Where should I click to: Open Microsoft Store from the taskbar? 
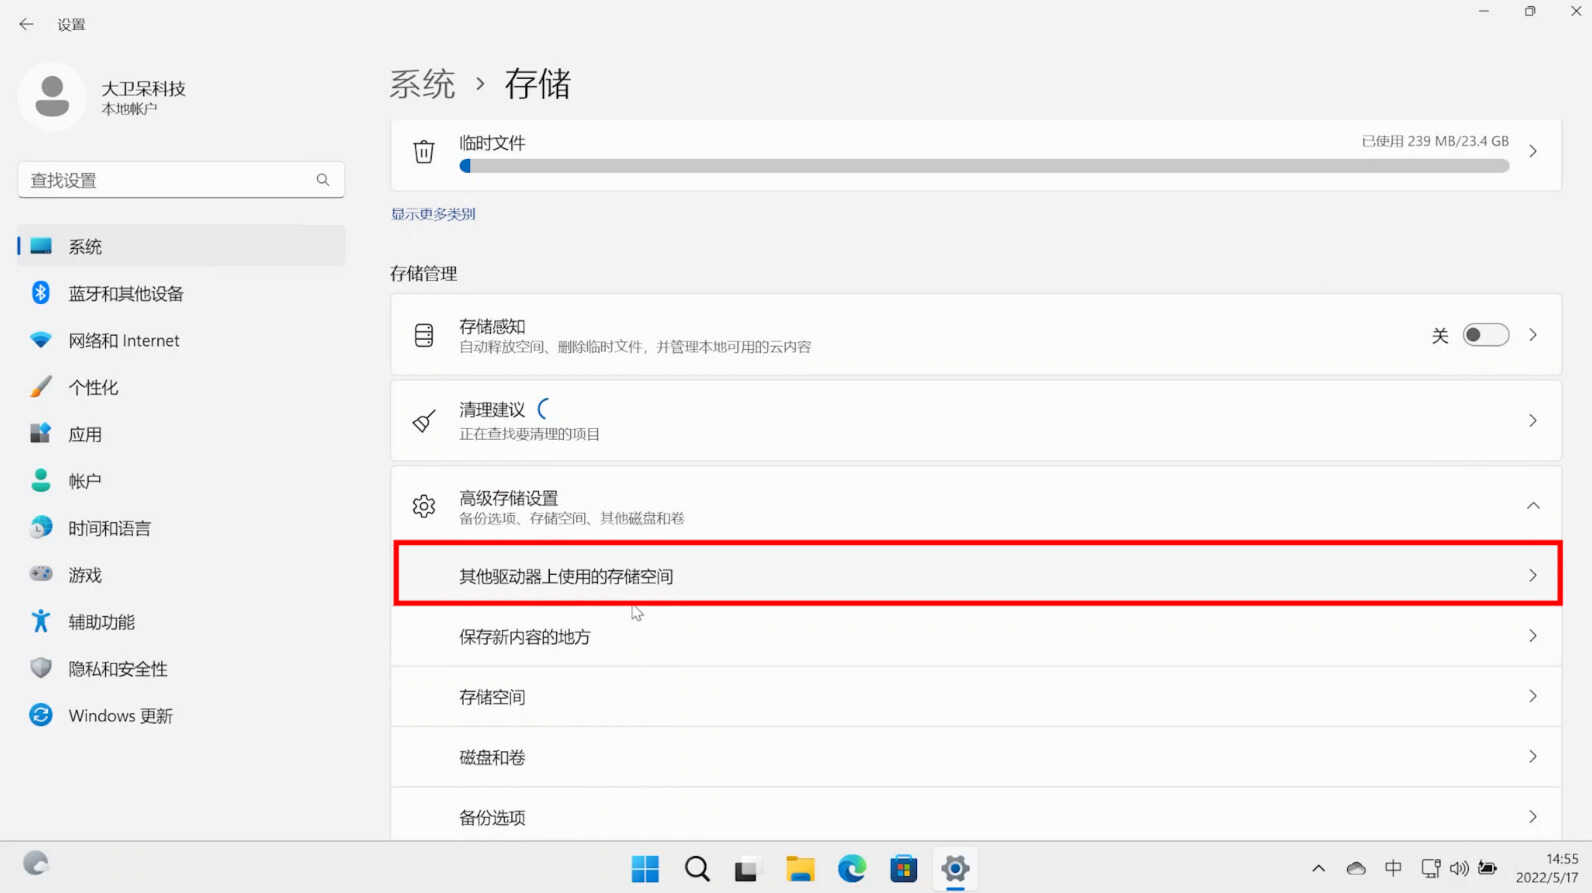pos(904,868)
